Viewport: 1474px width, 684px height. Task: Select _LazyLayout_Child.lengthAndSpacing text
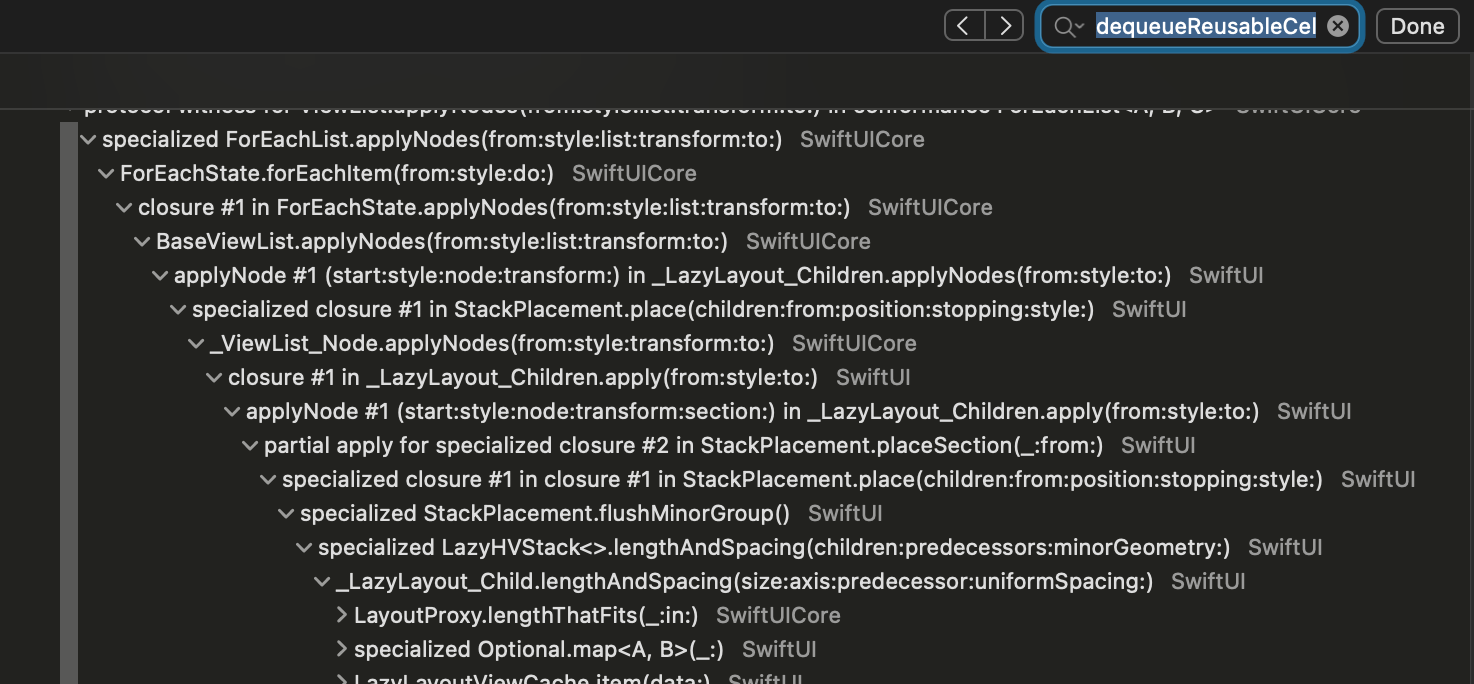(745, 582)
